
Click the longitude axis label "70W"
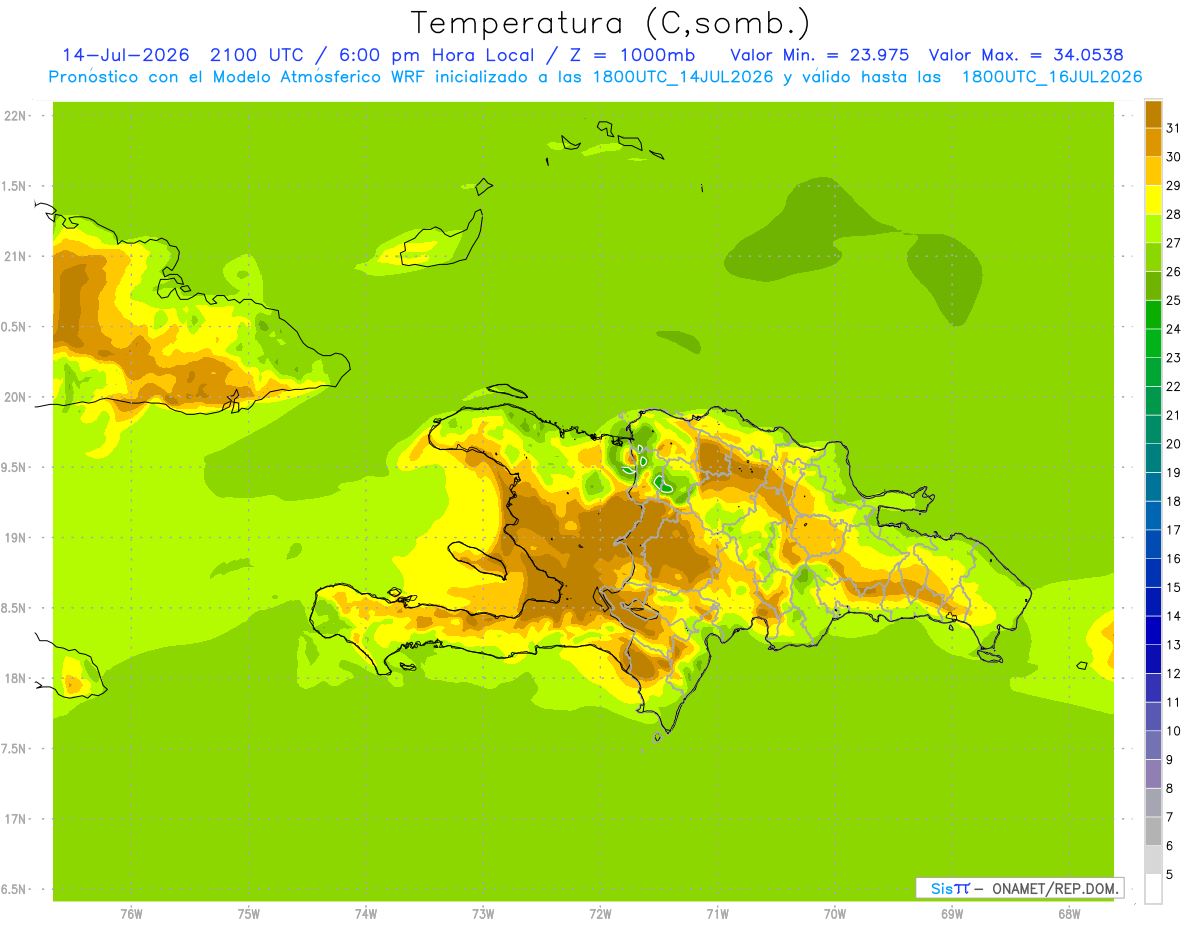pyautogui.click(x=835, y=914)
